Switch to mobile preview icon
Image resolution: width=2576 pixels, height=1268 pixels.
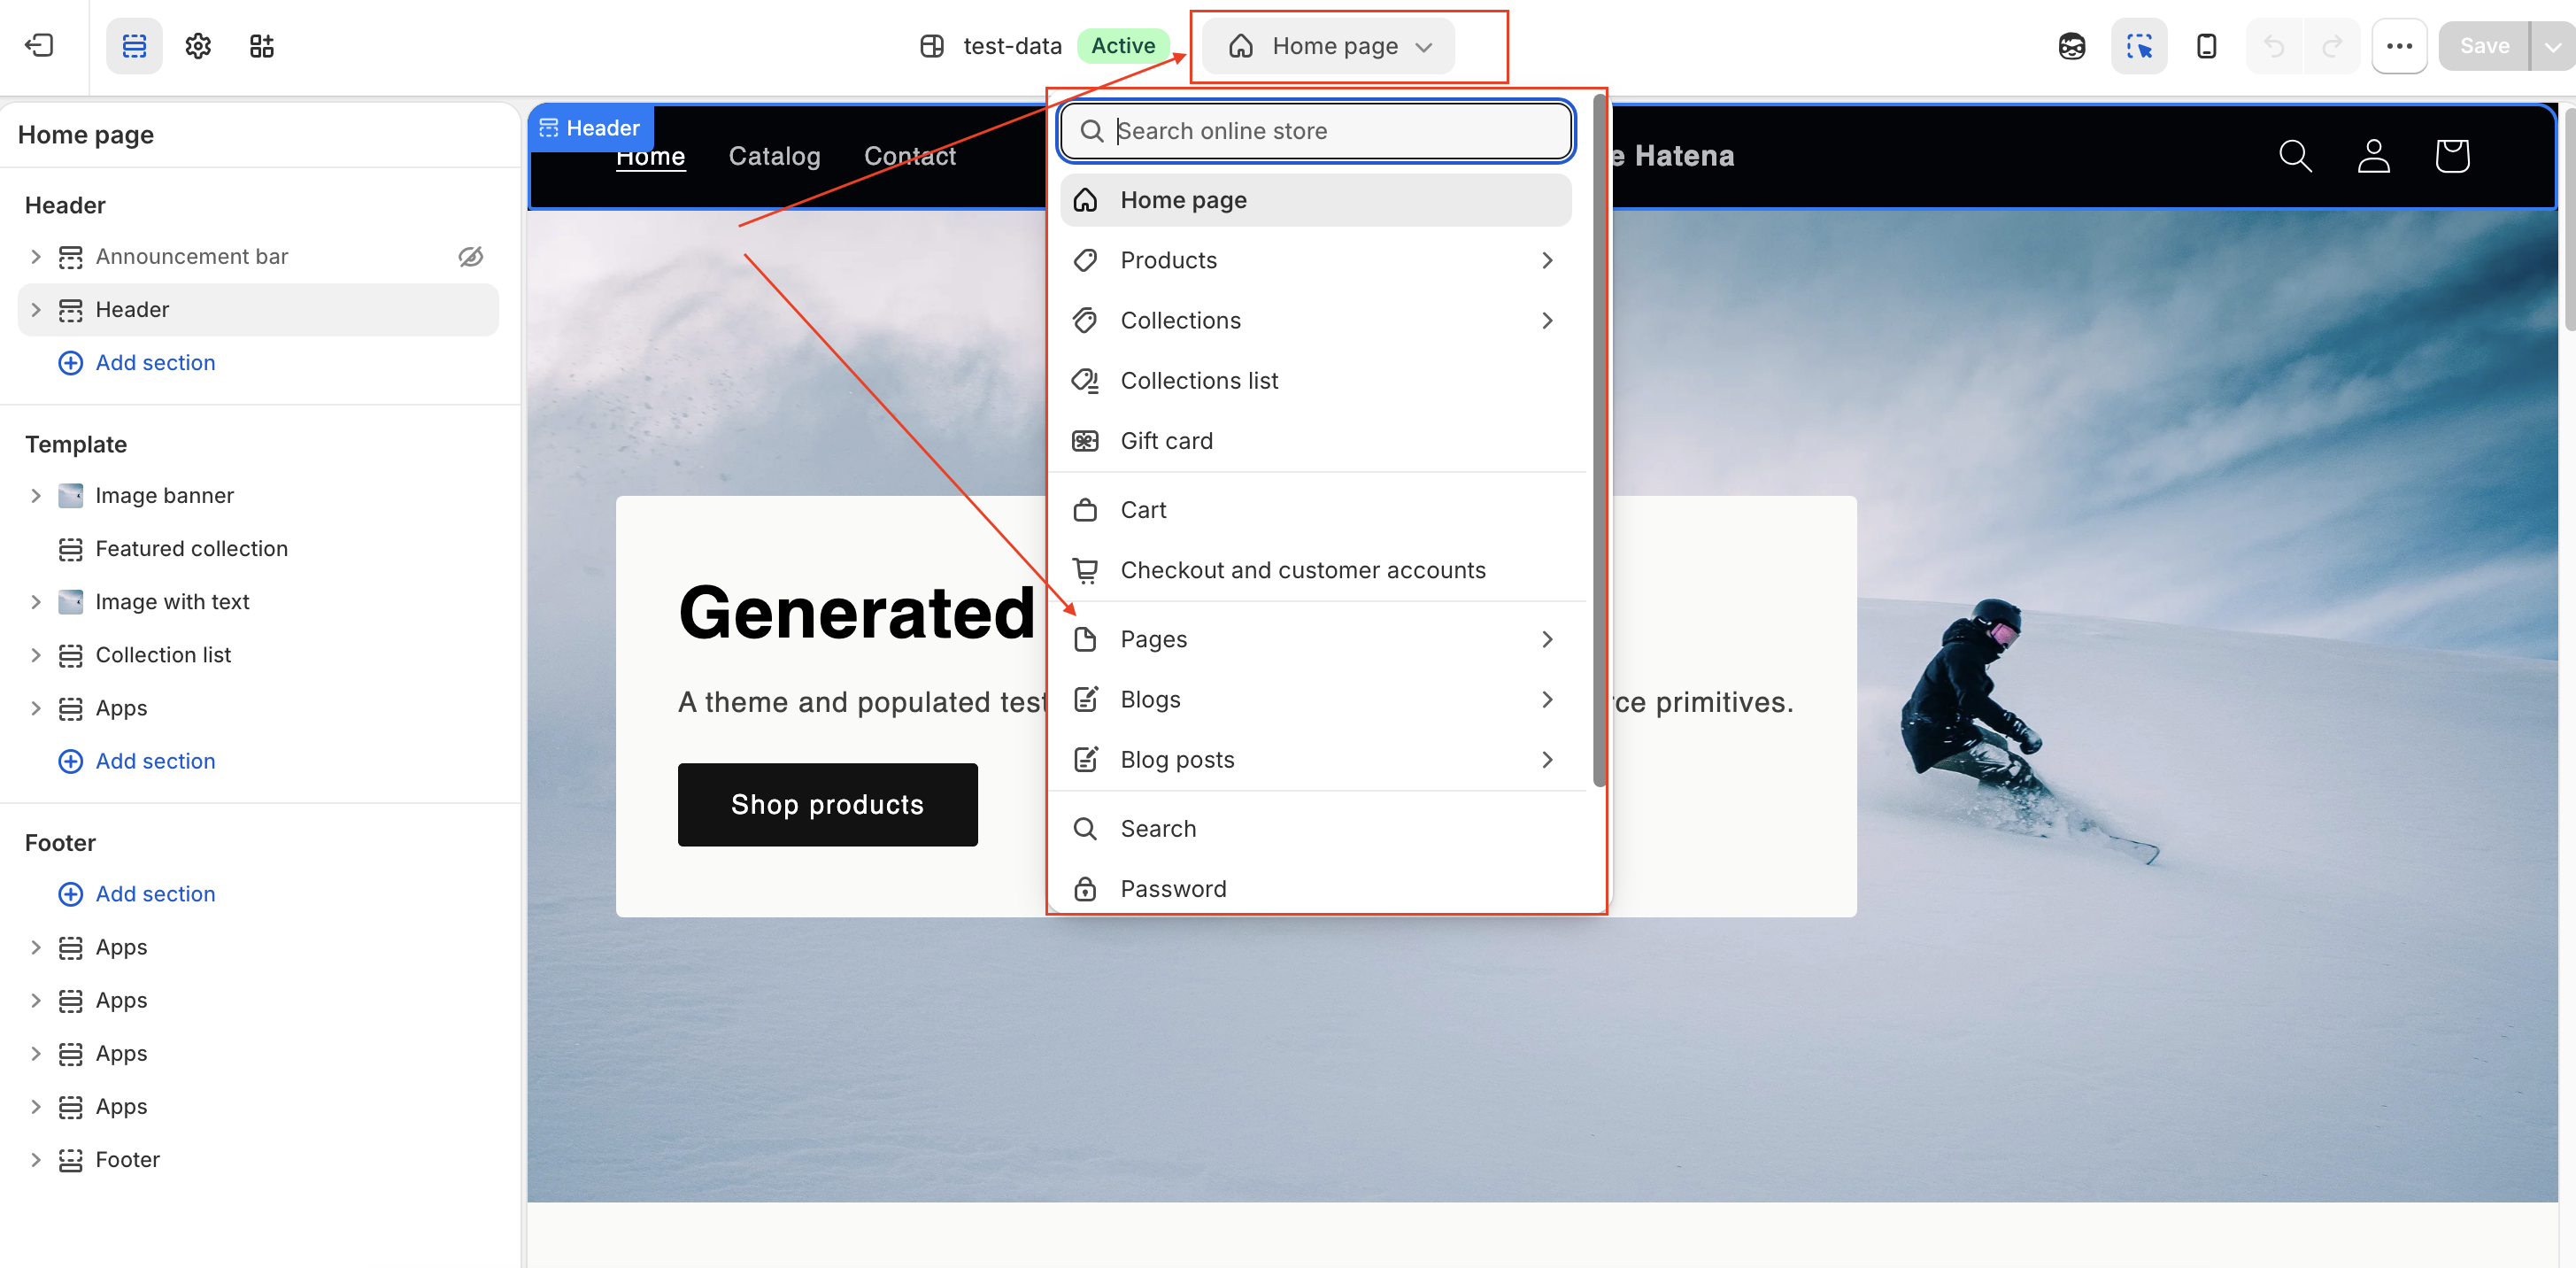pyautogui.click(x=2206, y=46)
